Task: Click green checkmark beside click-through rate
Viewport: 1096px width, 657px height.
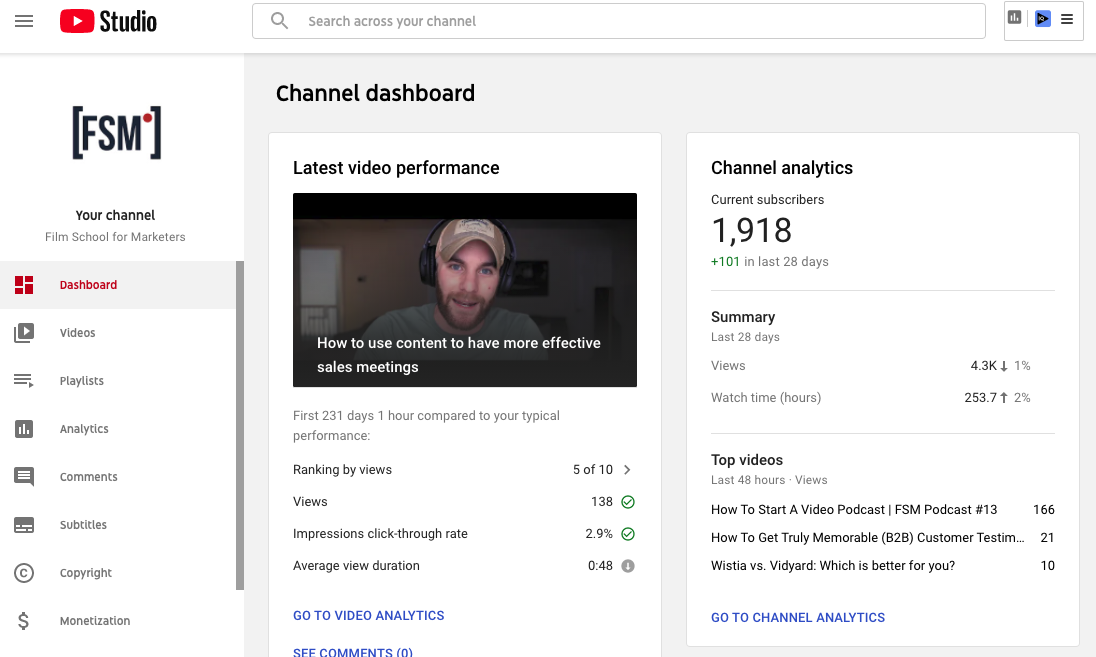Action: (628, 534)
